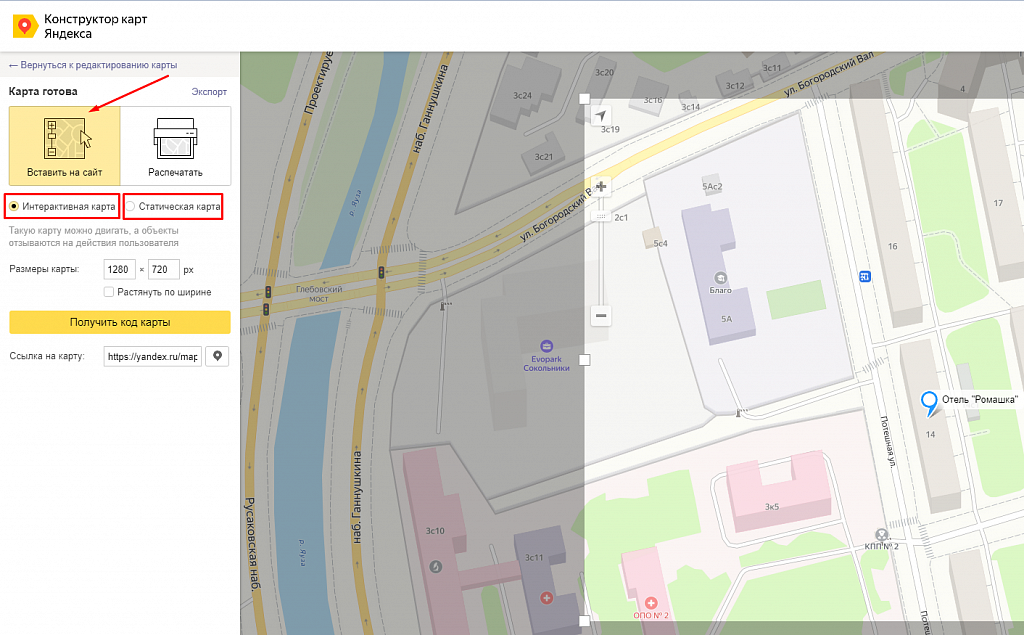Click the top-left corner resize handle of the map area
The image size is (1024, 635).
point(584,99)
